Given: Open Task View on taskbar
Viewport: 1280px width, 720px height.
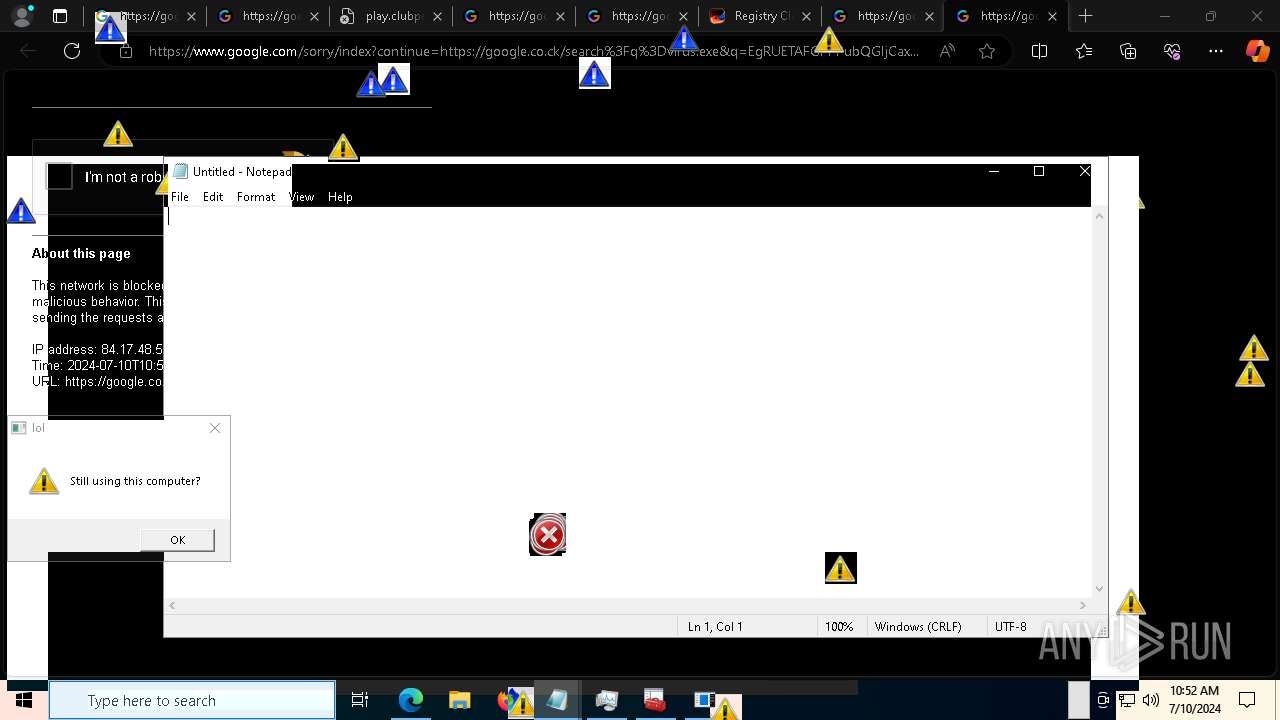Looking at the screenshot, I should pyautogui.click(x=360, y=700).
